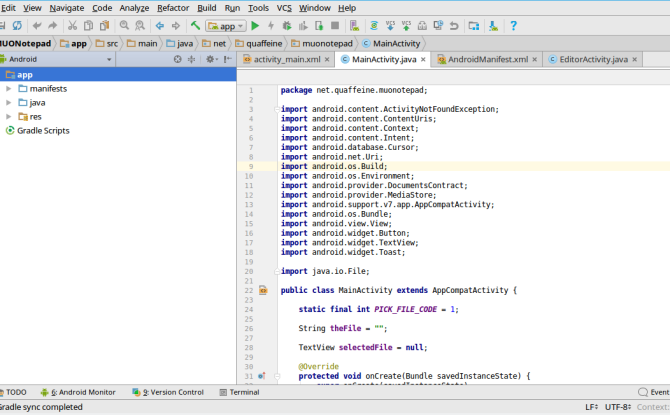This screenshot has height=415, width=670.
Task: Switch to the AndroidManifest.xml tab
Action: pos(486,60)
